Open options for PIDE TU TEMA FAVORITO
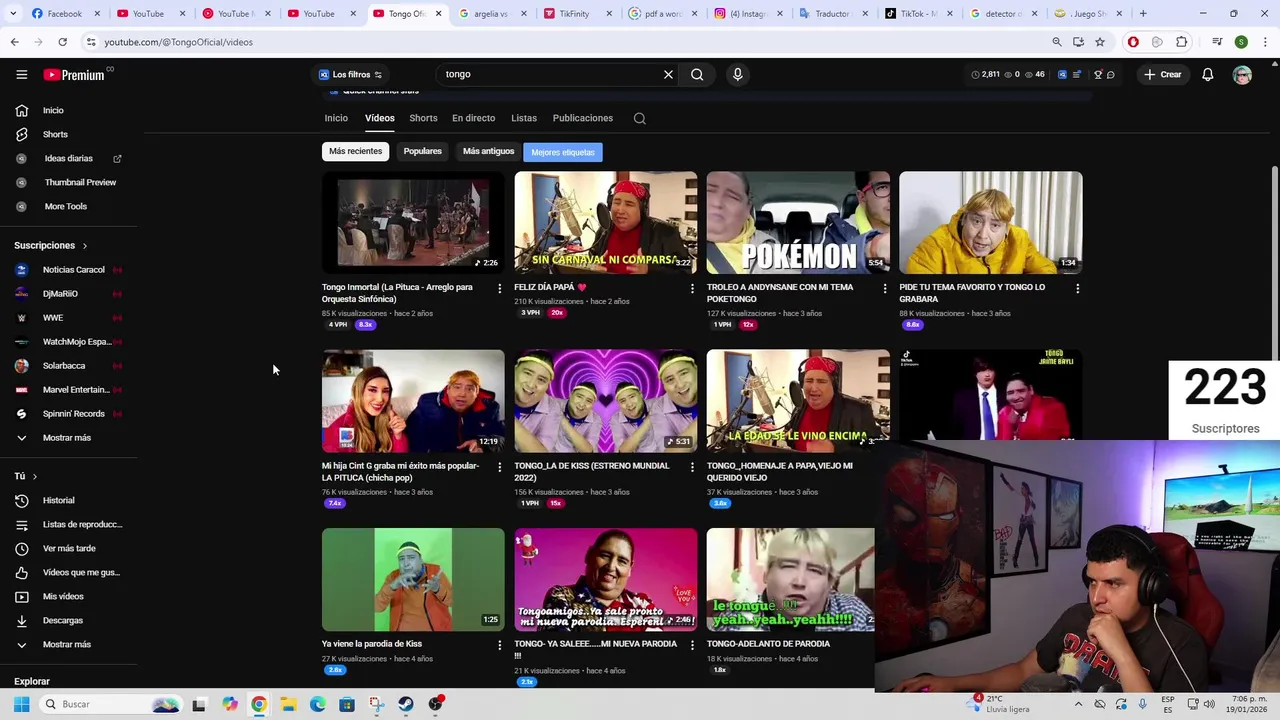Image resolution: width=1280 pixels, height=720 pixels. [x=1077, y=288]
